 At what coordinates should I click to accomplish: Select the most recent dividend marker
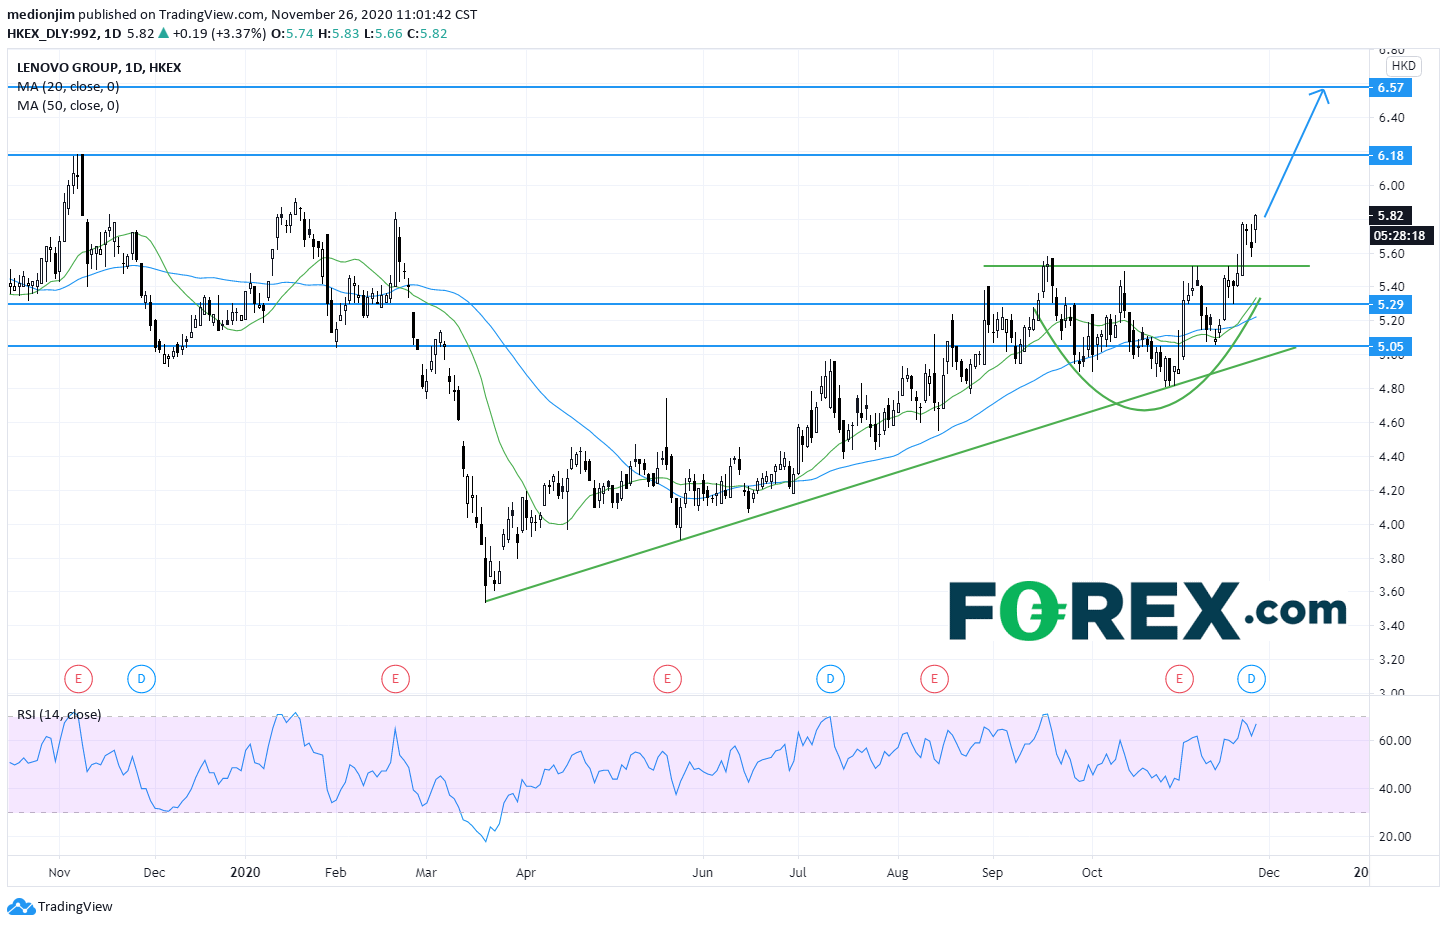(1251, 680)
